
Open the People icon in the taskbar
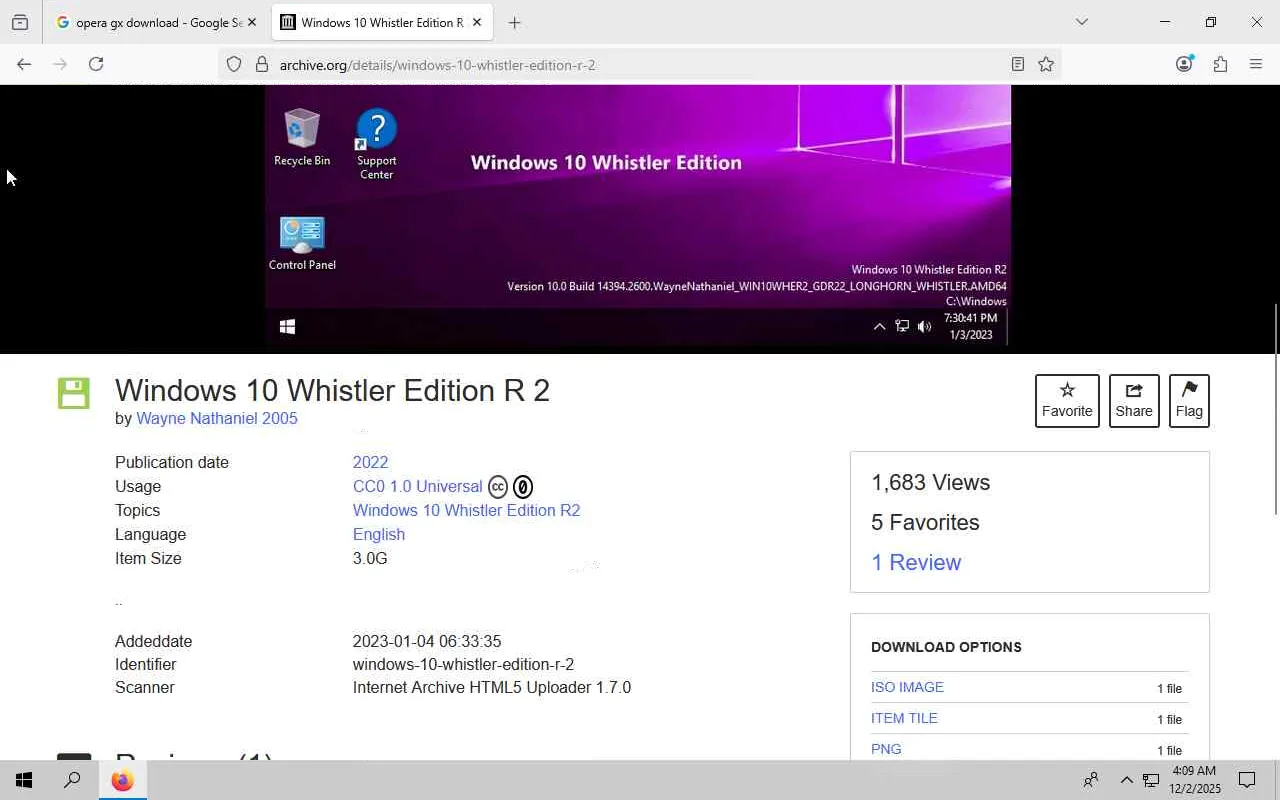click(x=1091, y=780)
